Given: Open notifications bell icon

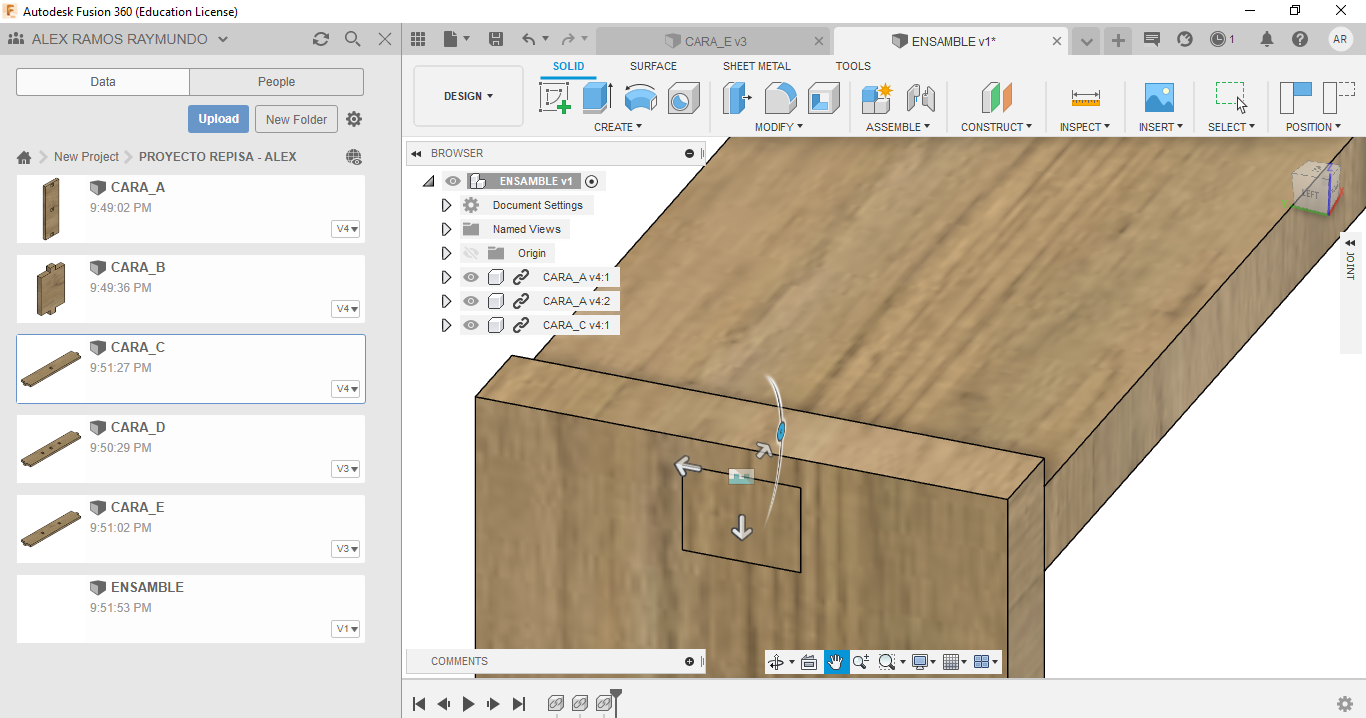Looking at the screenshot, I should pos(1267,39).
